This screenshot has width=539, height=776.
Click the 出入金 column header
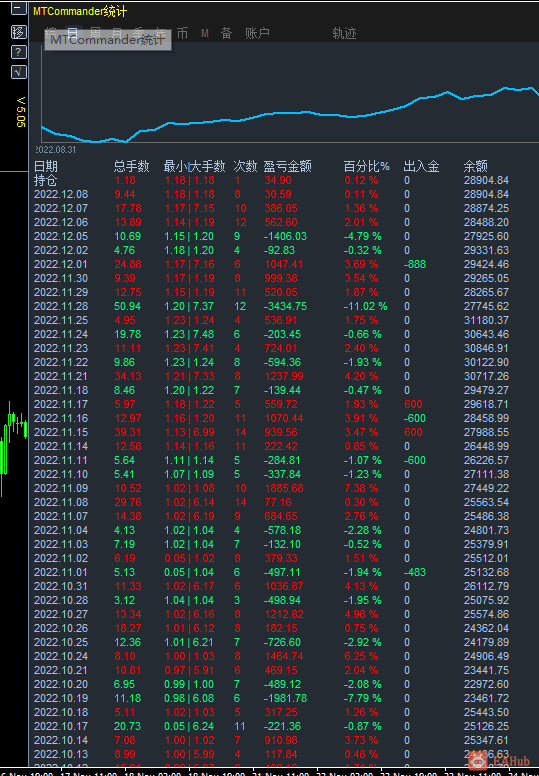[421, 166]
